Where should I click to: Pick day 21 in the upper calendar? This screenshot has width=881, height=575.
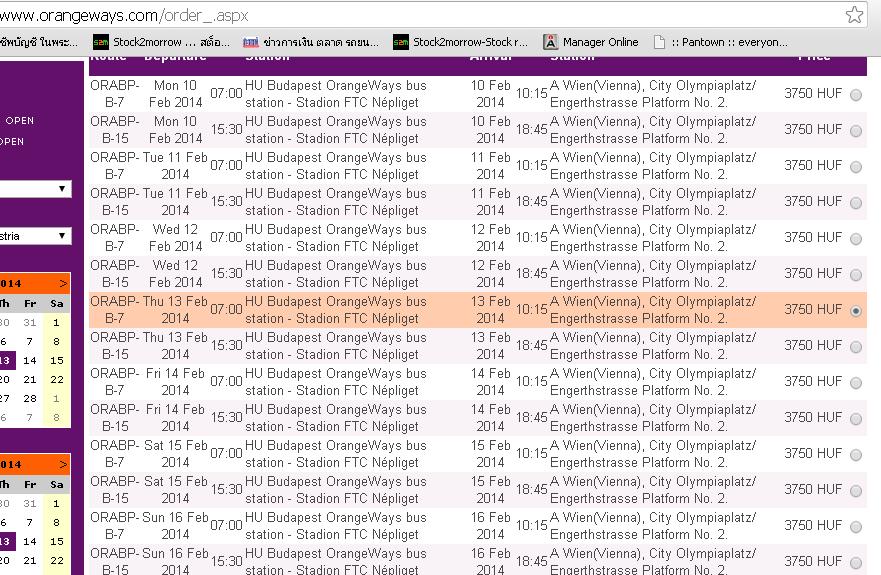pos(30,379)
